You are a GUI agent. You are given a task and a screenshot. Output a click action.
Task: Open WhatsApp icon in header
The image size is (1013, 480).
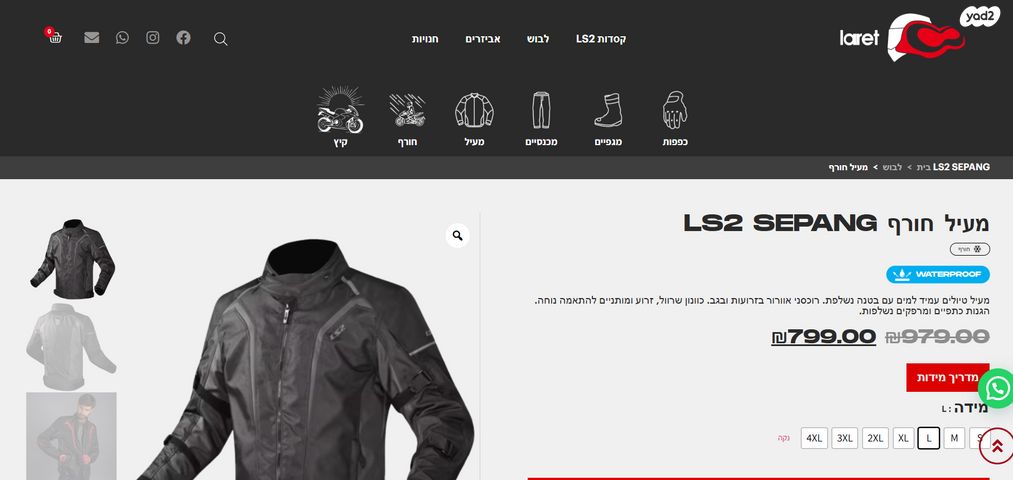(122, 37)
